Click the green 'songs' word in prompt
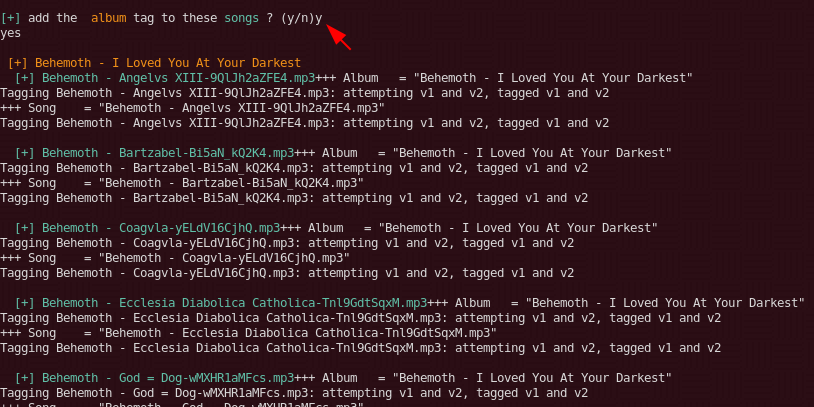 tap(241, 18)
